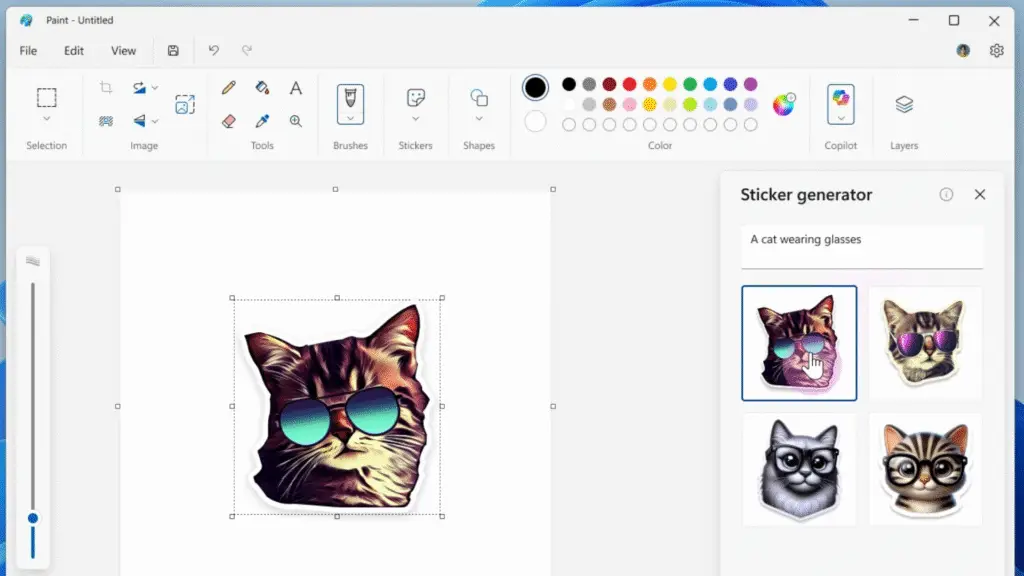Close the Sticker generator panel
Viewport: 1024px width, 576px height.
980,195
